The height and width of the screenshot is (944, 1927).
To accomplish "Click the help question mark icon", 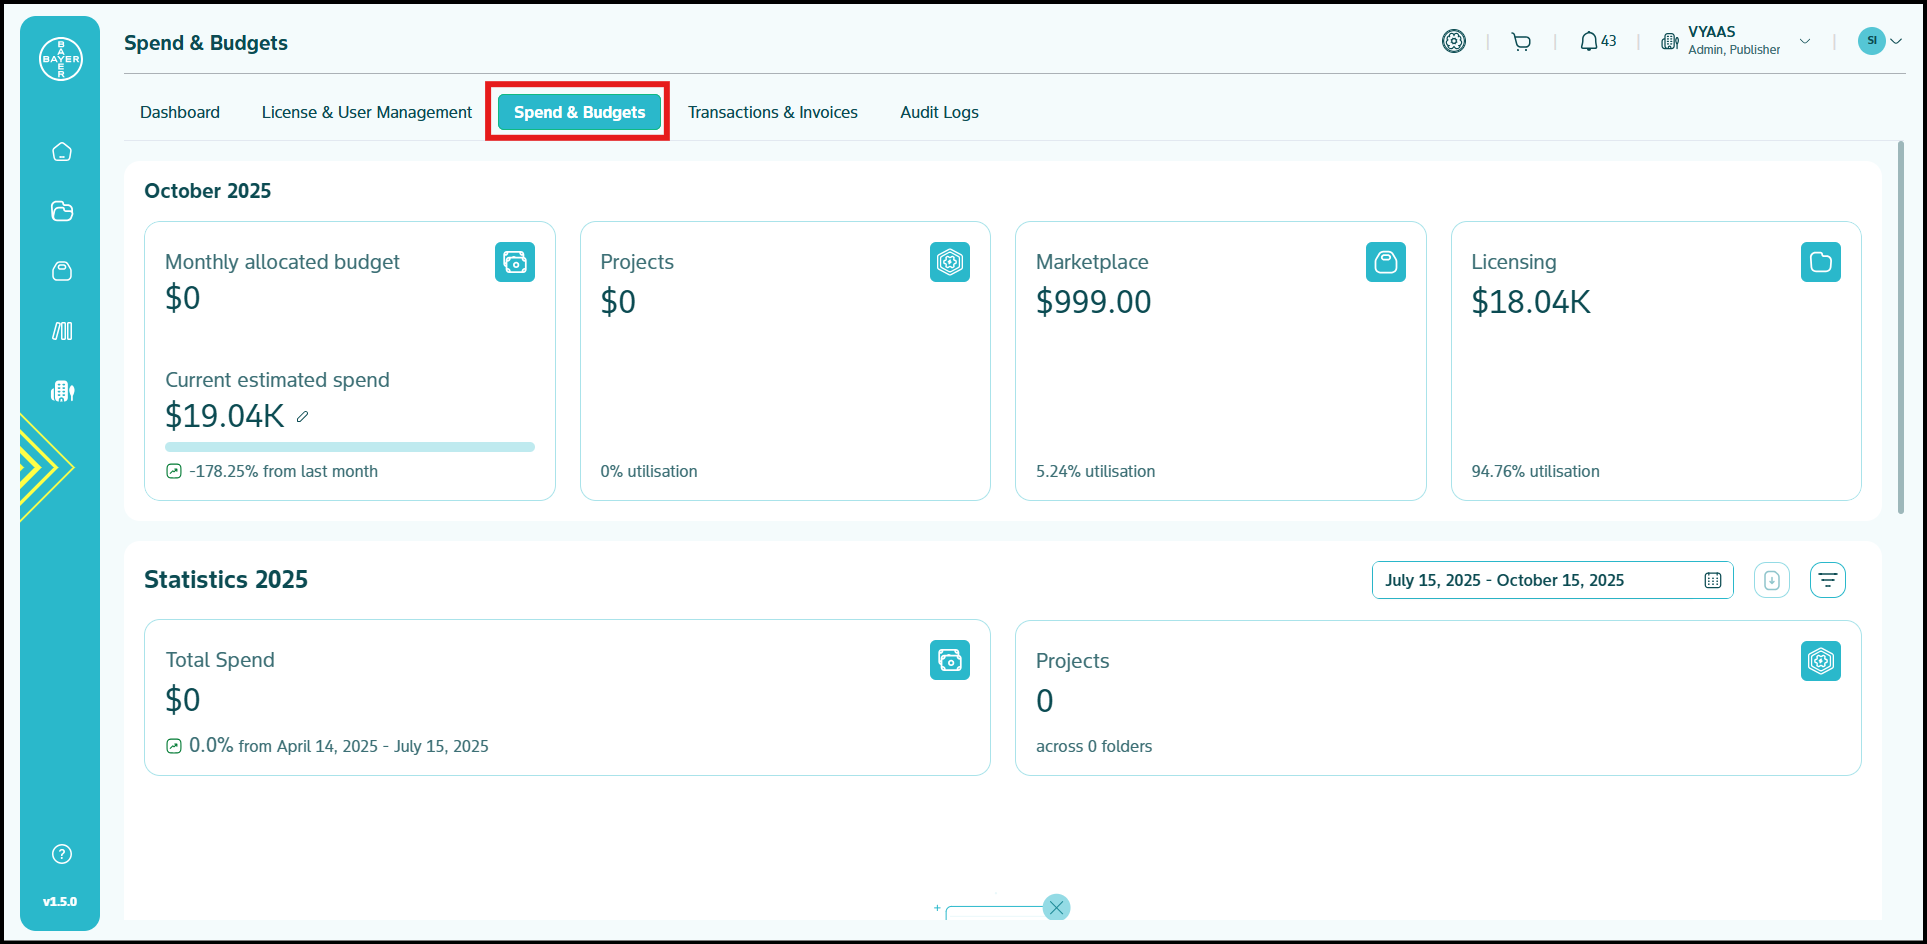I will coord(62,854).
